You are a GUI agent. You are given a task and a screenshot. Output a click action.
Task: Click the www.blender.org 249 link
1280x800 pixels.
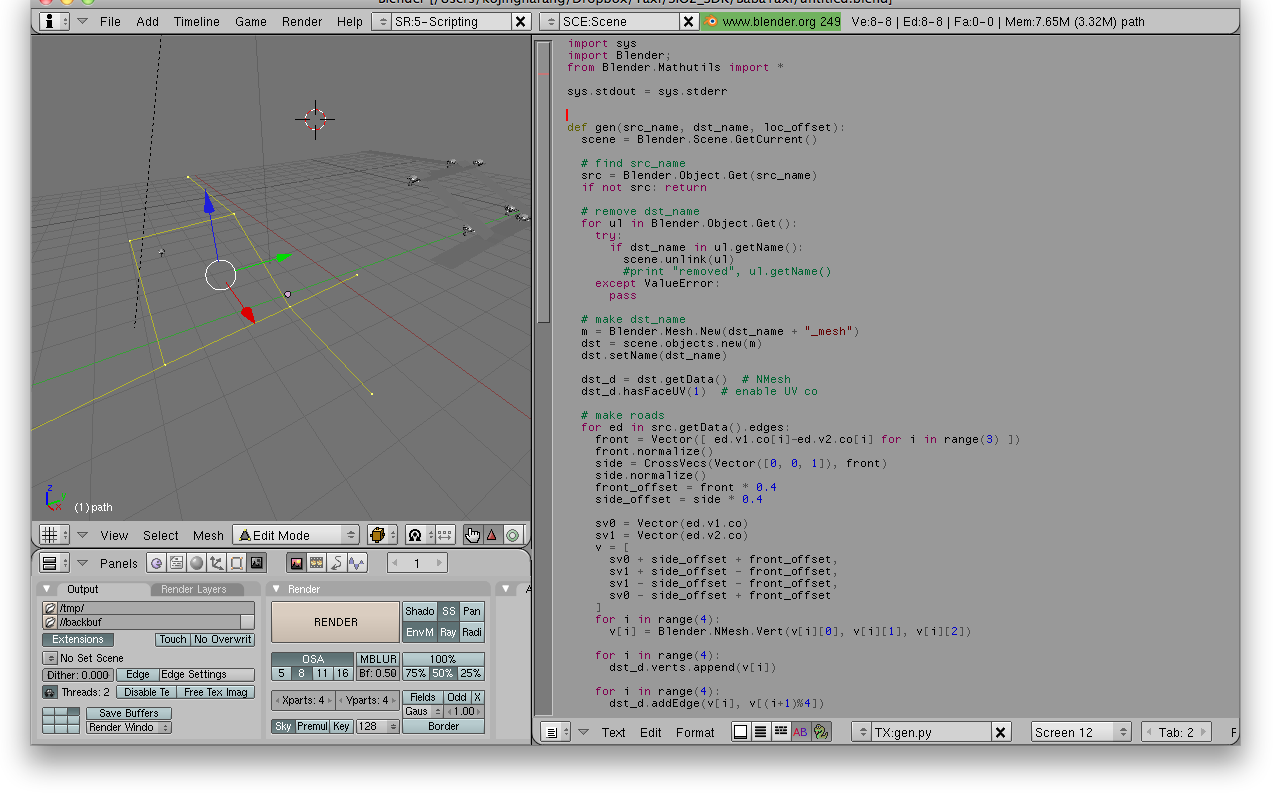[x=772, y=21]
